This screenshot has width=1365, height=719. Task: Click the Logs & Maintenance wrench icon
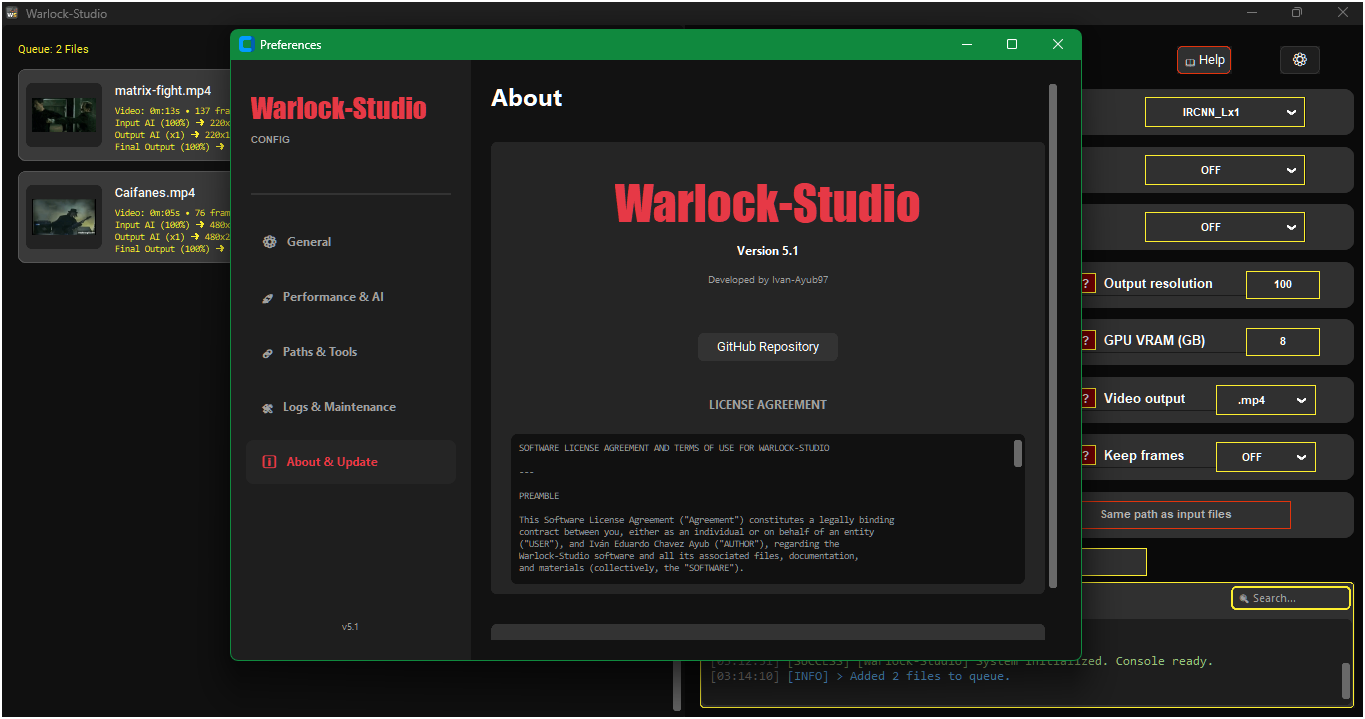(x=267, y=408)
